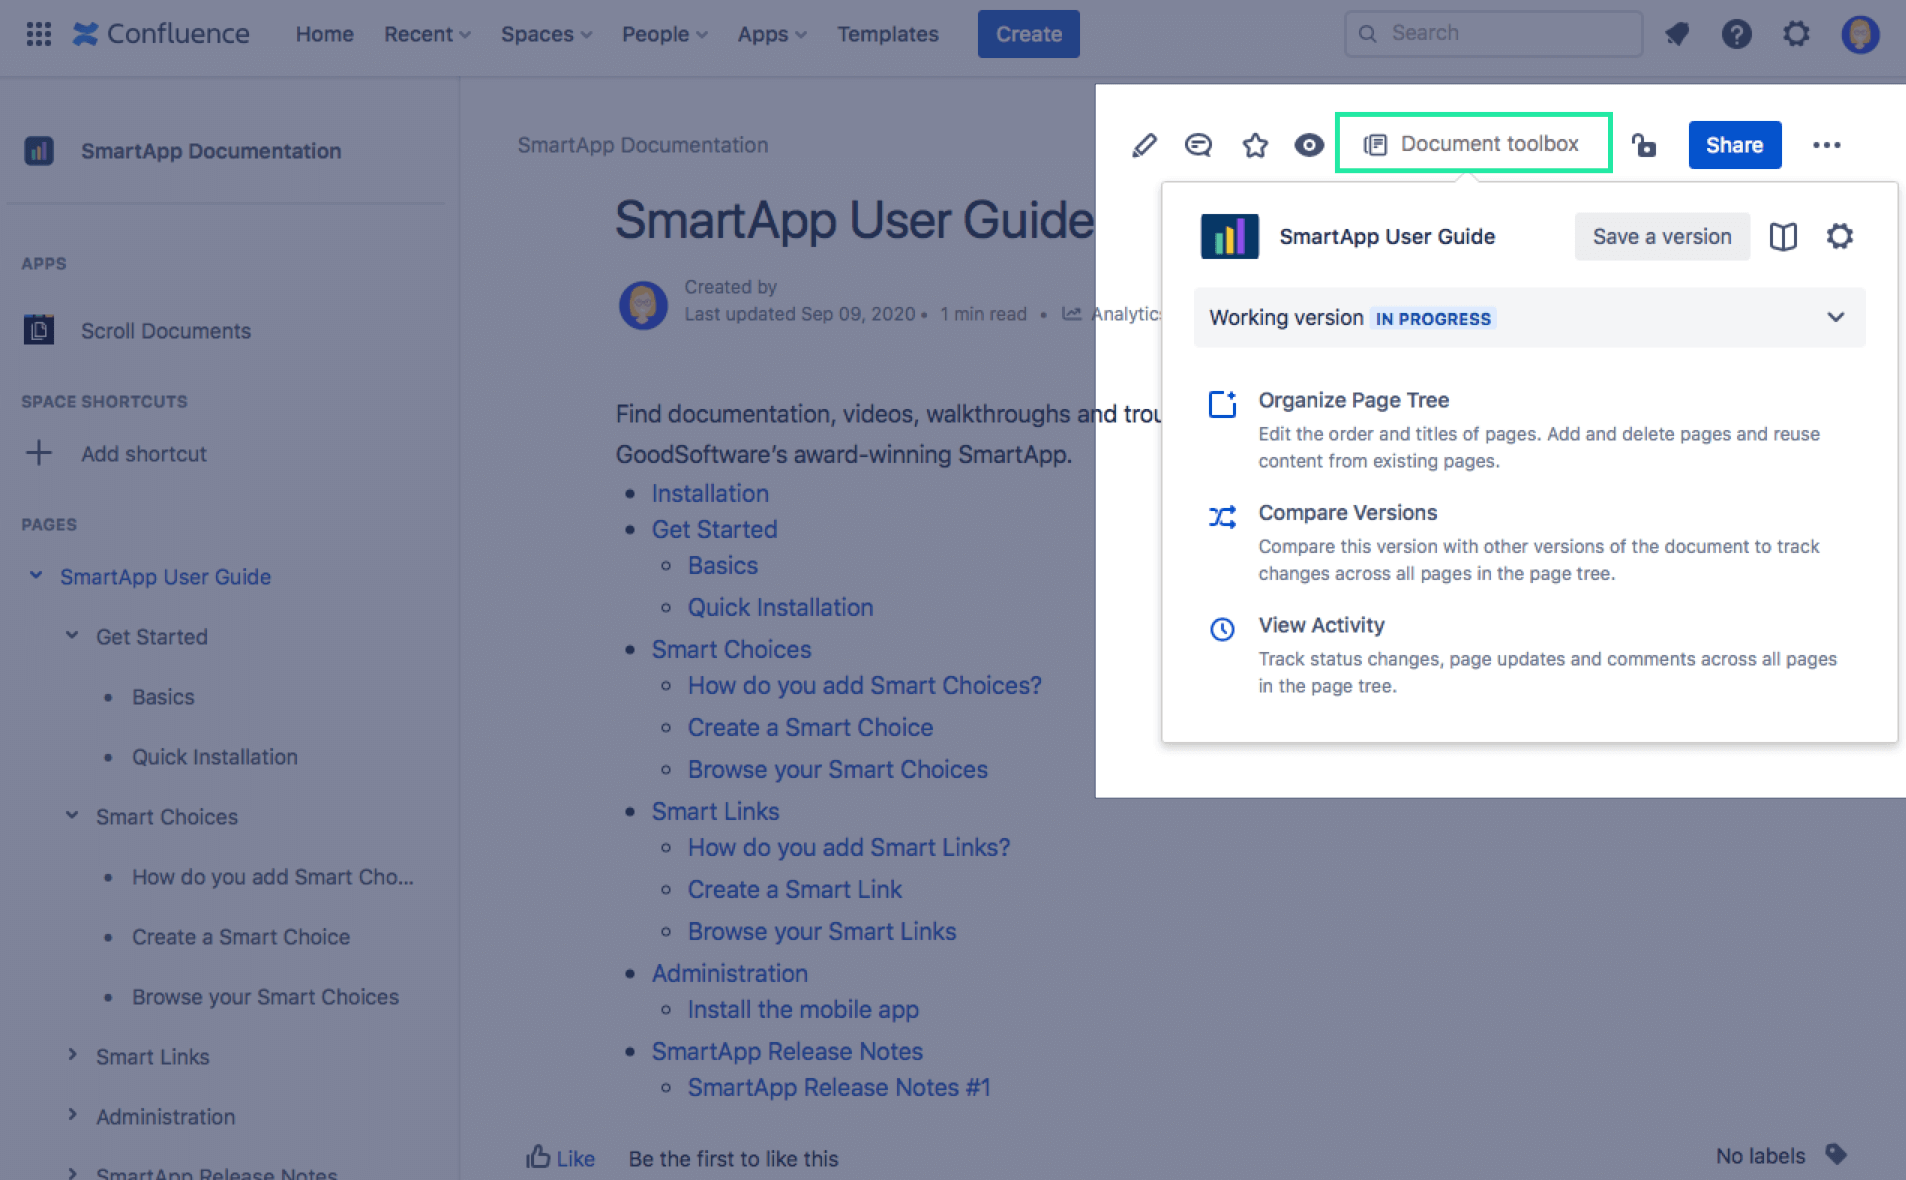The image size is (1906, 1180).
Task: Open the app switcher grid icon
Action: (38, 34)
